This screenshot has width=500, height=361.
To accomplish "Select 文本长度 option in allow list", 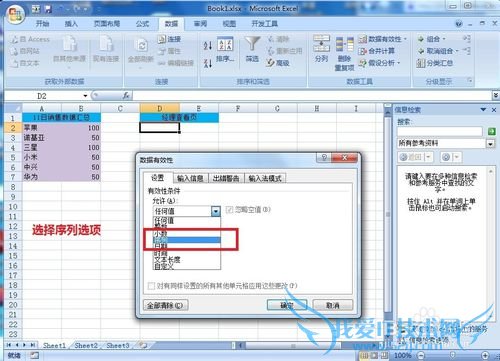I will [x=187, y=259].
